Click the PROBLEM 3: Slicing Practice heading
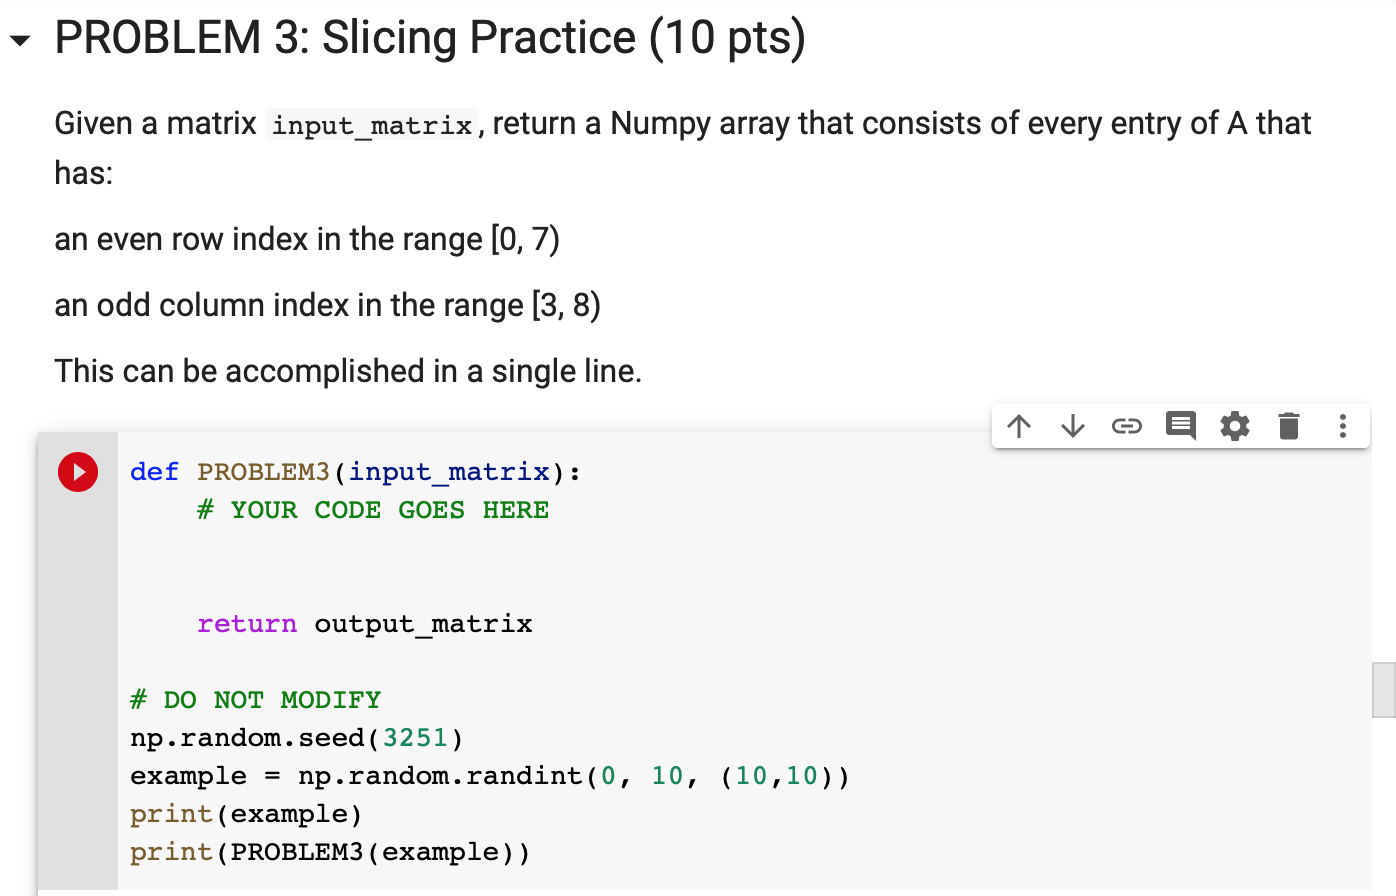This screenshot has width=1396, height=896. 428,38
